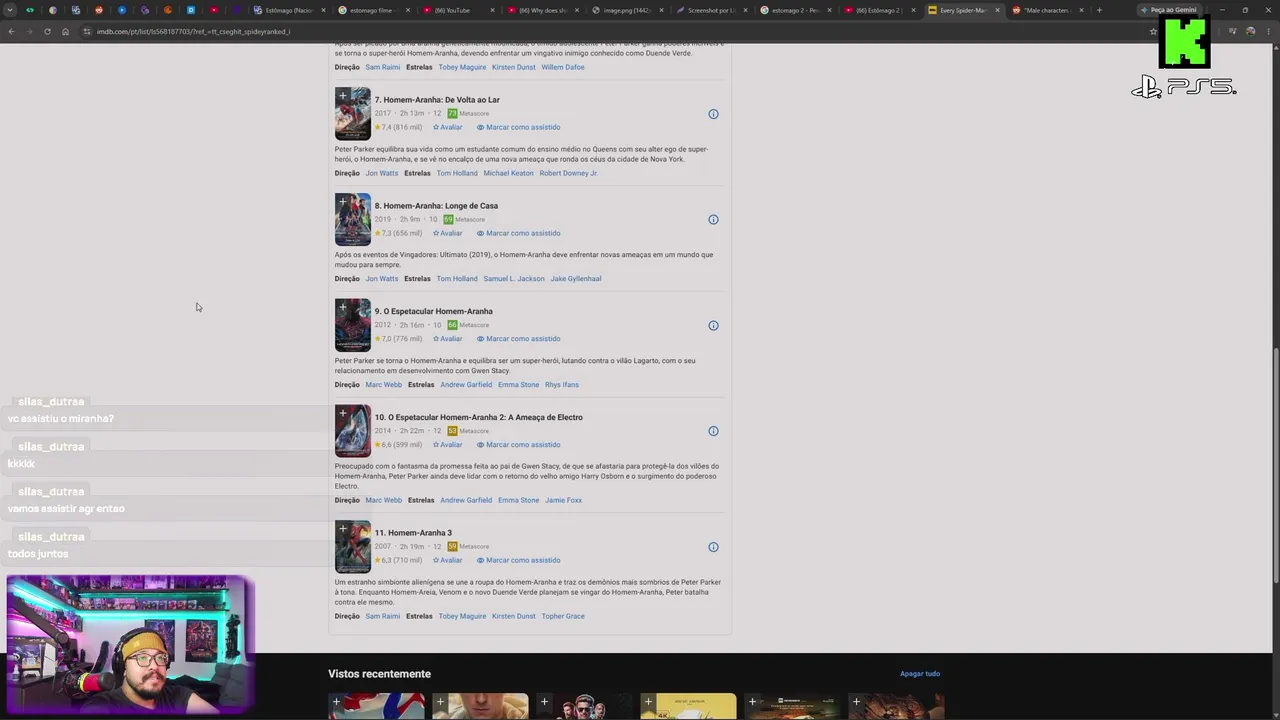The height and width of the screenshot is (720, 1280).
Task: Open Jon Watts link under De Volta ao Lar
Action: tap(381, 174)
